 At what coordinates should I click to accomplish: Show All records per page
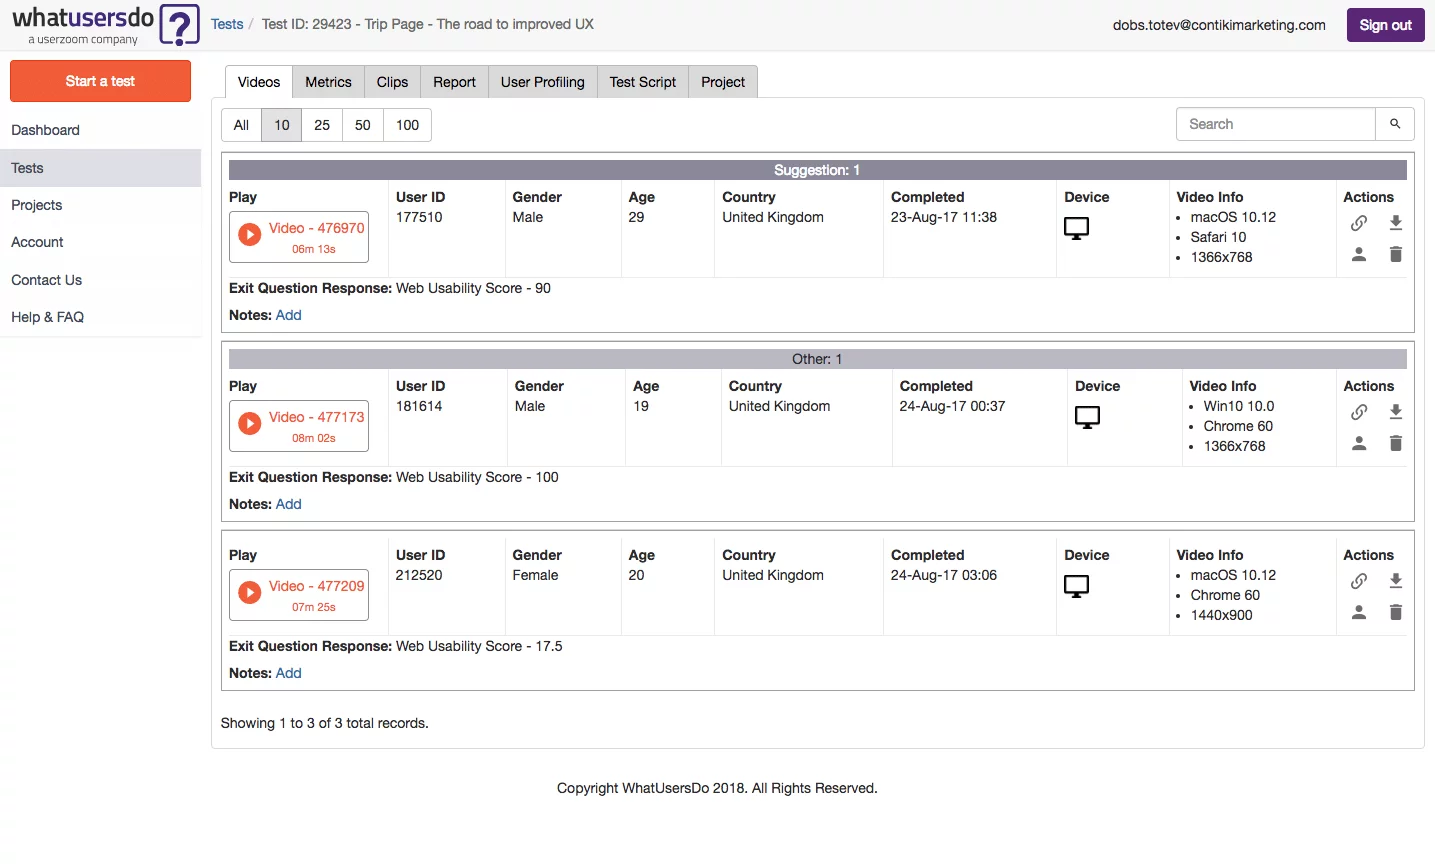[x=241, y=125]
